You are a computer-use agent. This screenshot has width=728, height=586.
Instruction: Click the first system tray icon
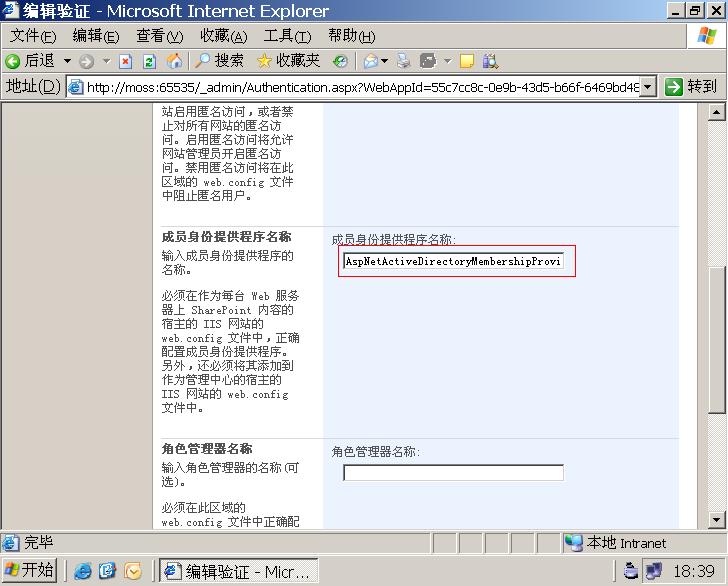pos(630,571)
